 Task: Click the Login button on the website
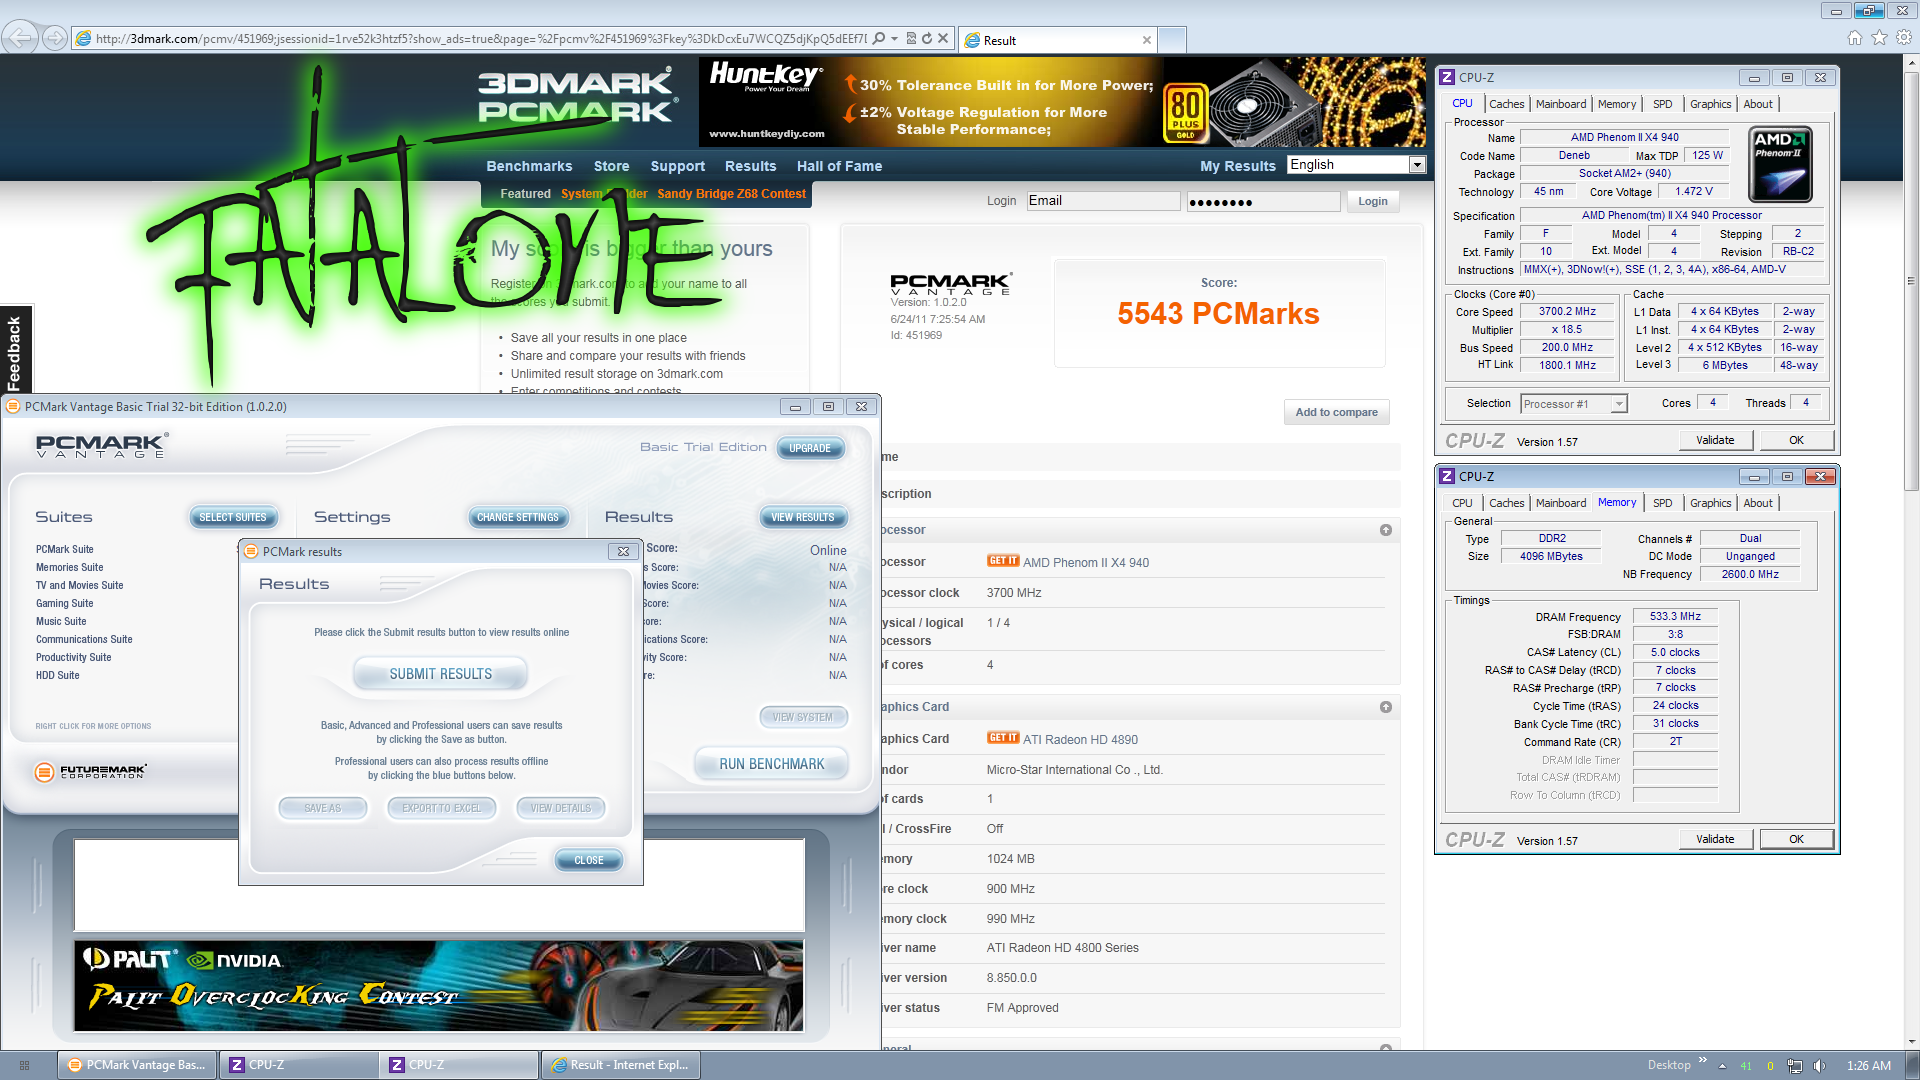(x=1372, y=201)
